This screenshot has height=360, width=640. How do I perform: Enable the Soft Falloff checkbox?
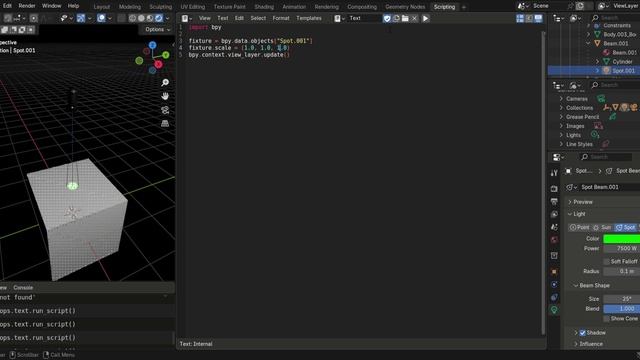tap(607, 262)
